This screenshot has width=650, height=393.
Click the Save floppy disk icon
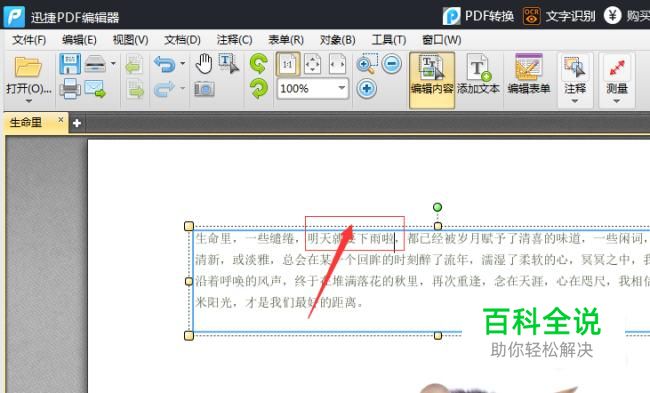(70, 64)
